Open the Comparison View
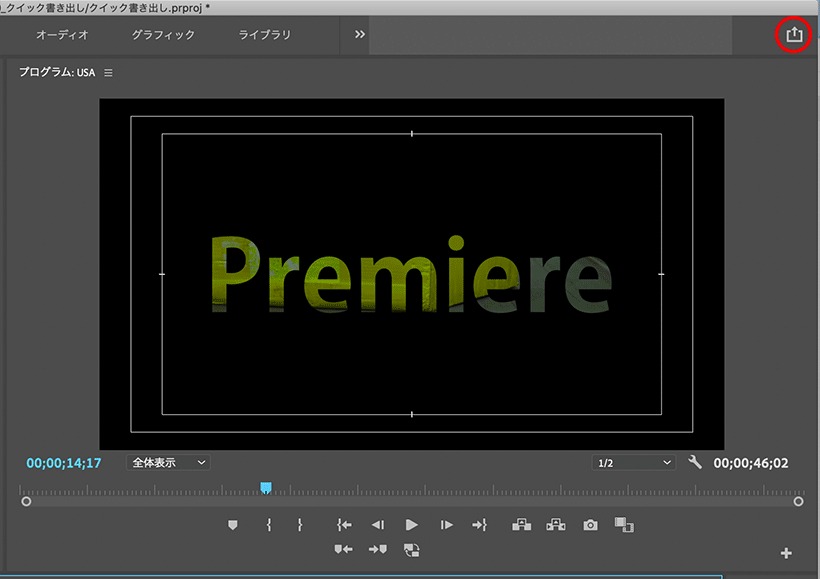820x579 pixels. [624, 525]
